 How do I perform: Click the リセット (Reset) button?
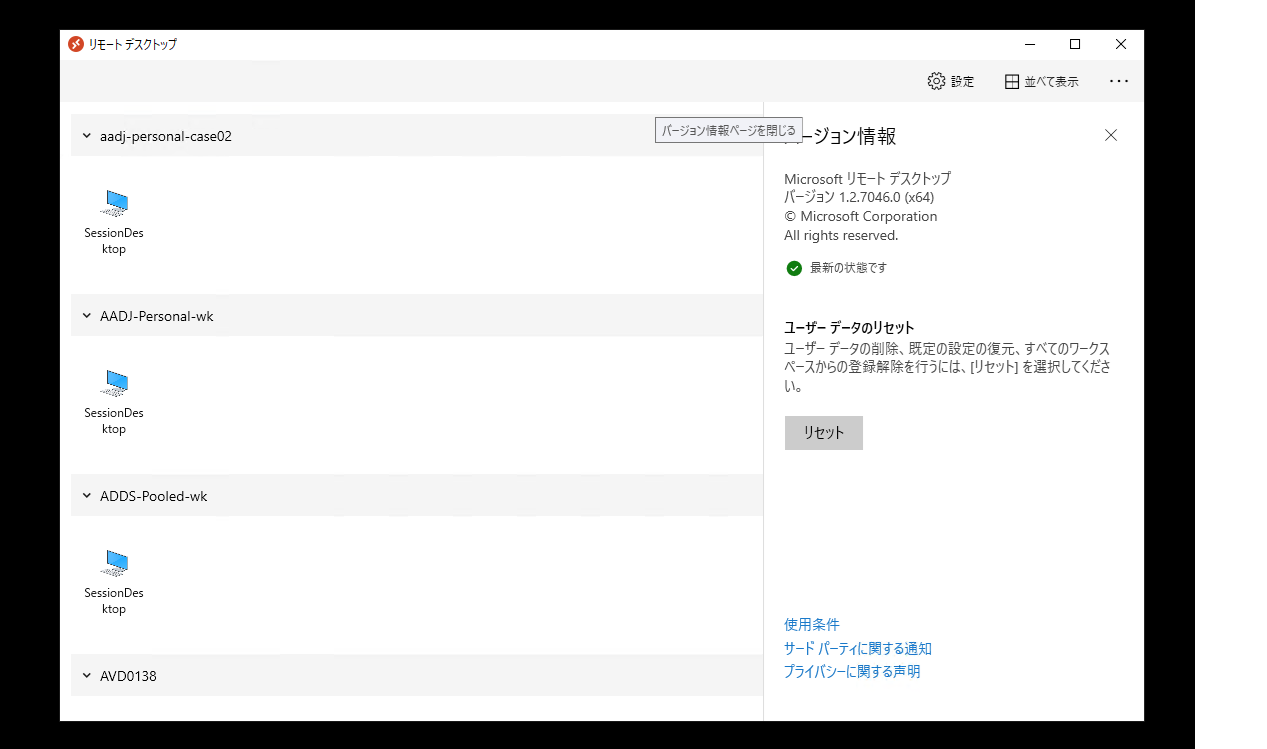point(824,433)
